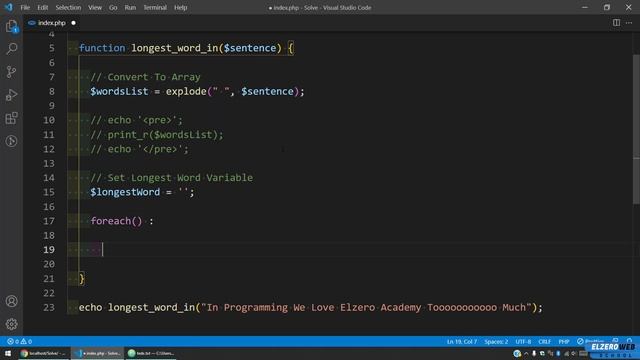The image size is (640, 360).
Task: Open the Edit menu
Action: 42,7
